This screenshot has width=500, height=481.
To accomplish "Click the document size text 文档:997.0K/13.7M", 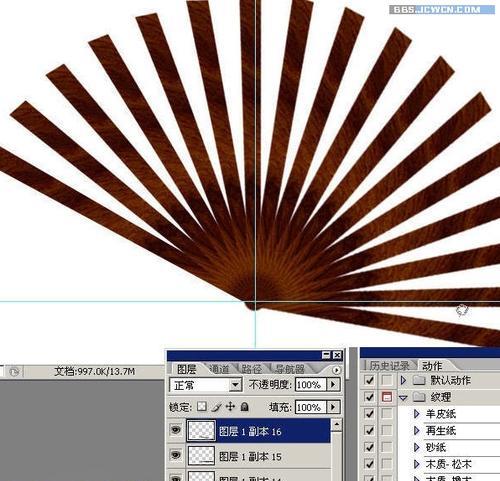I will click(x=95, y=371).
